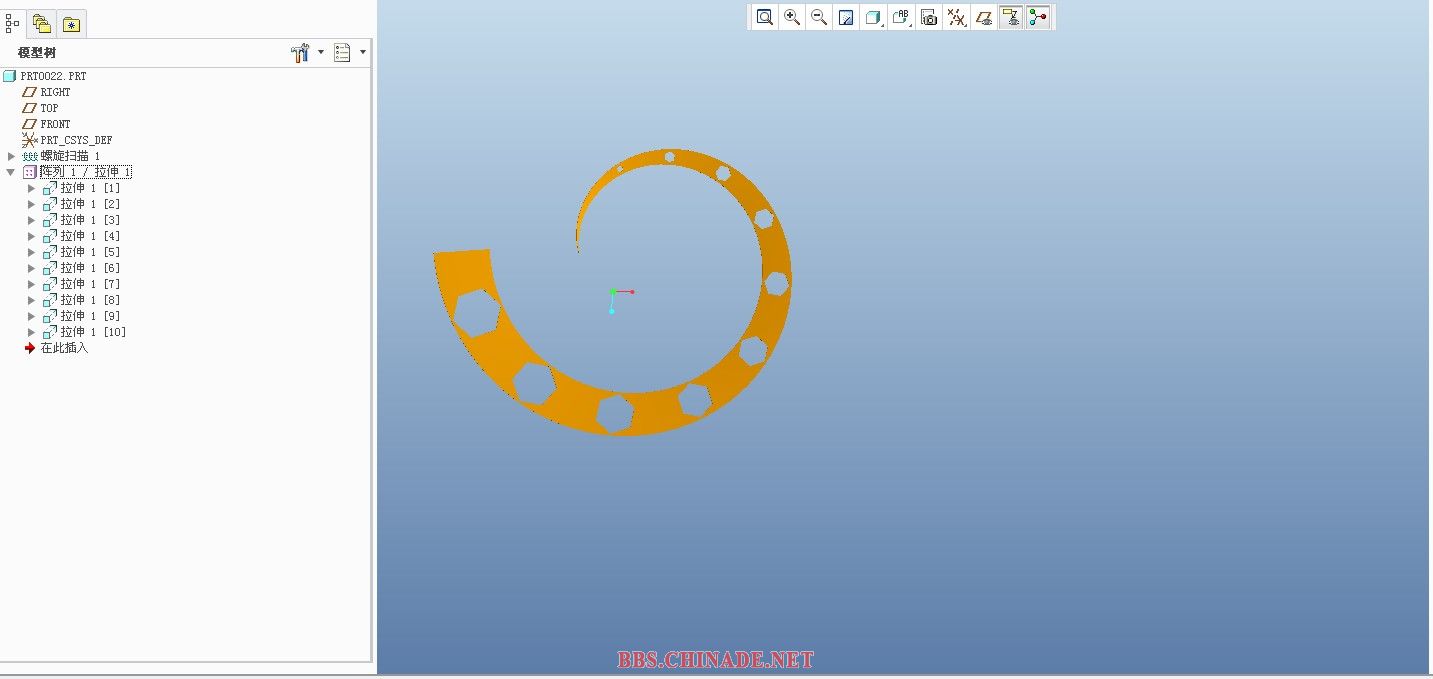
Task: Toggle annotation display in graphics toolbar
Action: point(1011,17)
